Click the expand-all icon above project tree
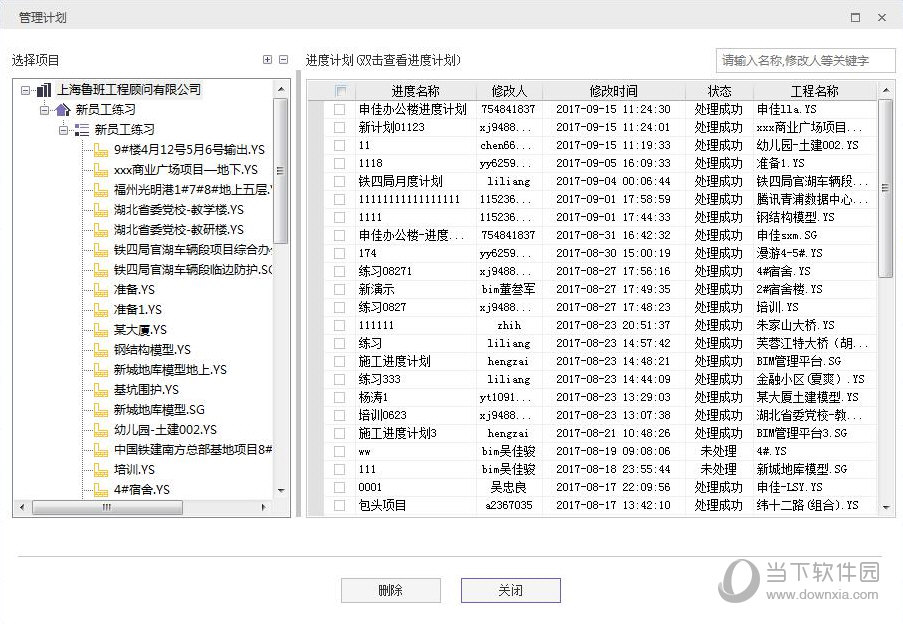 [x=267, y=60]
